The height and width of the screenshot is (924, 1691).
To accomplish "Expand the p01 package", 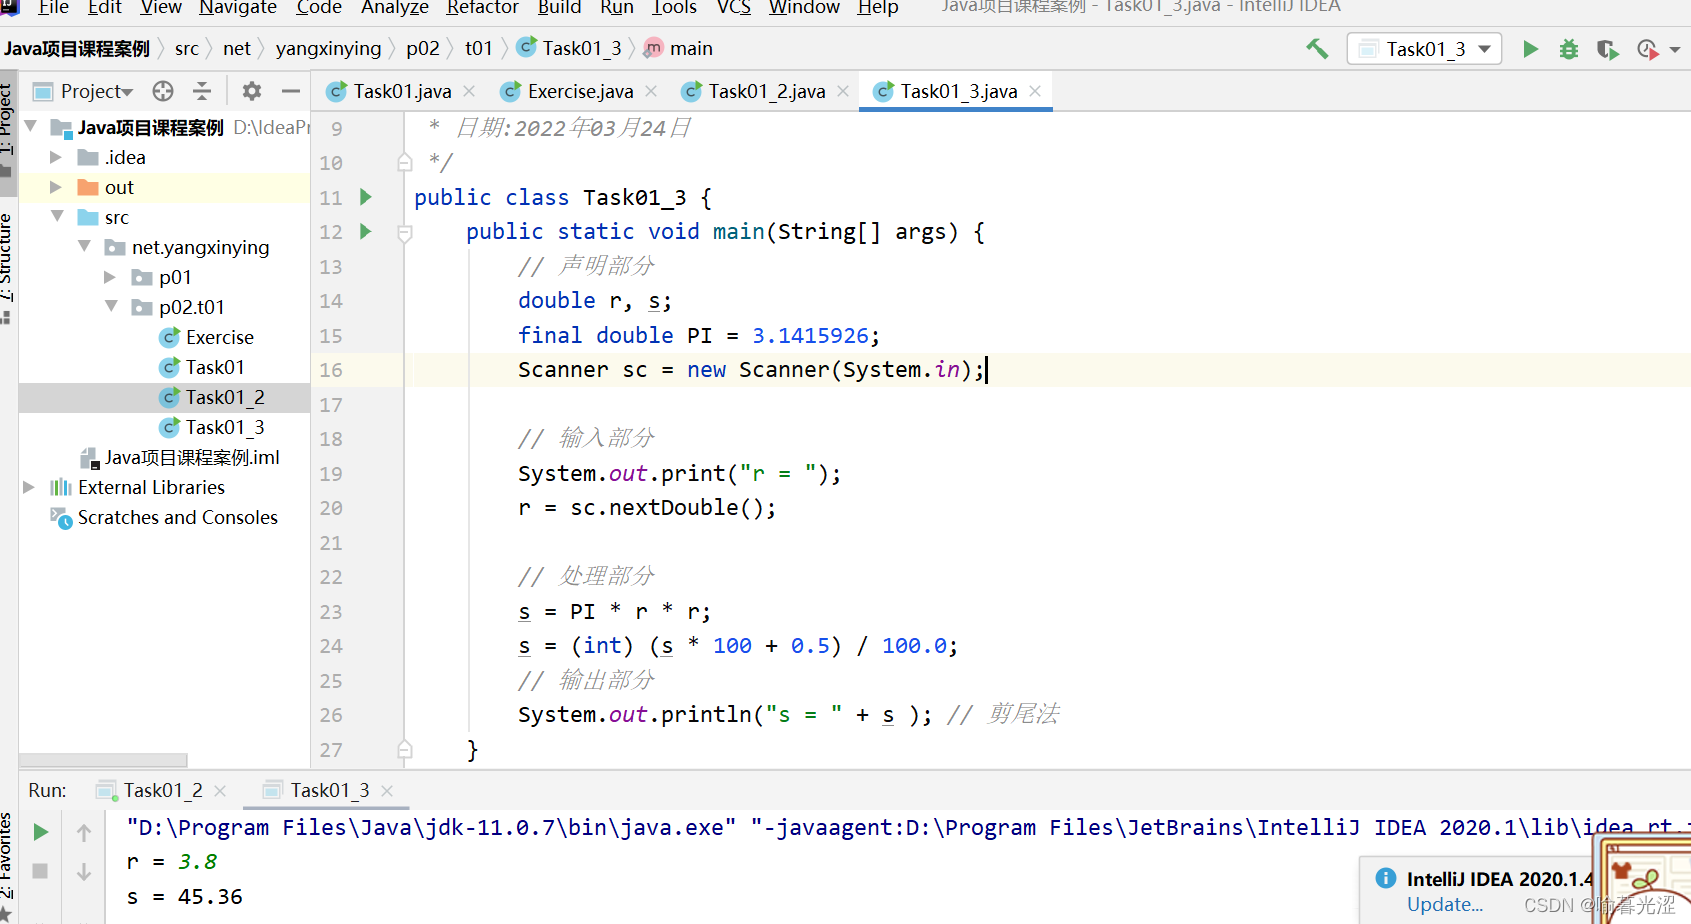I will tap(110, 277).
